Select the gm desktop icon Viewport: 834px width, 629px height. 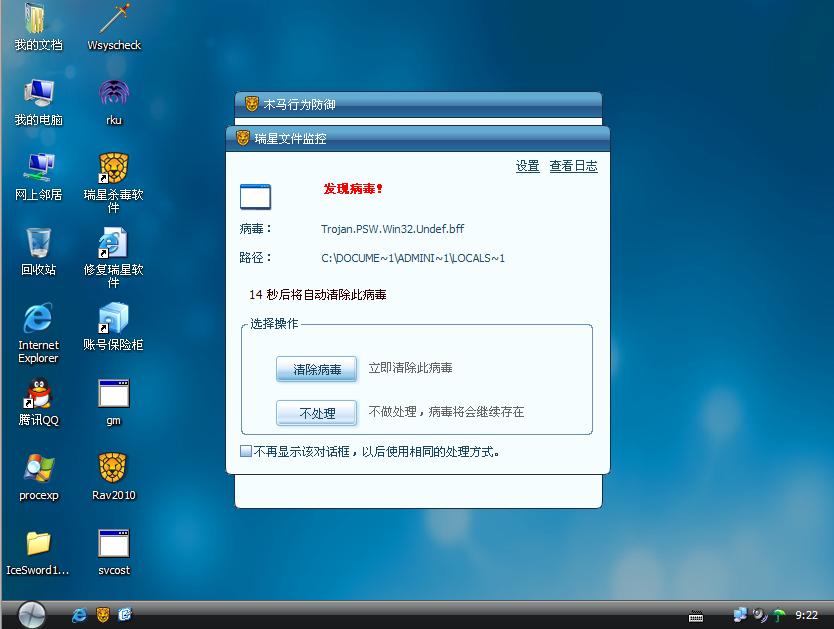coord(114,402)
